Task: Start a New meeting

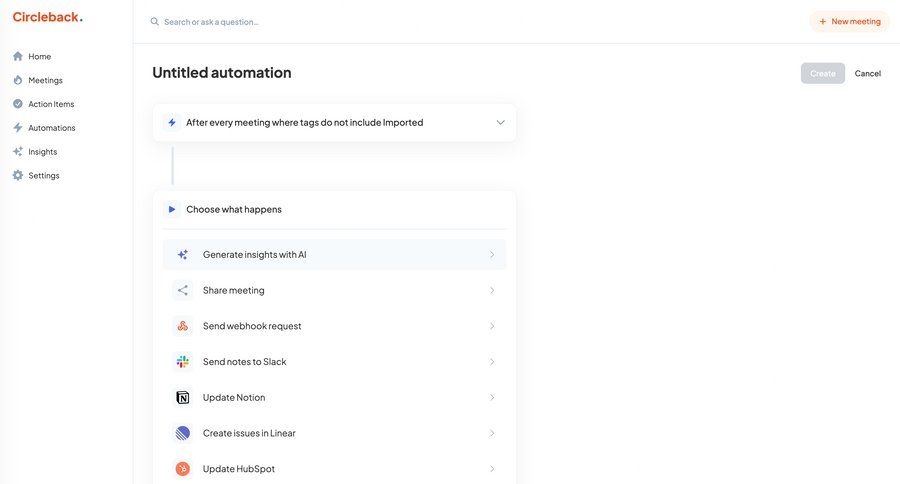Action: tap(849, 21)
